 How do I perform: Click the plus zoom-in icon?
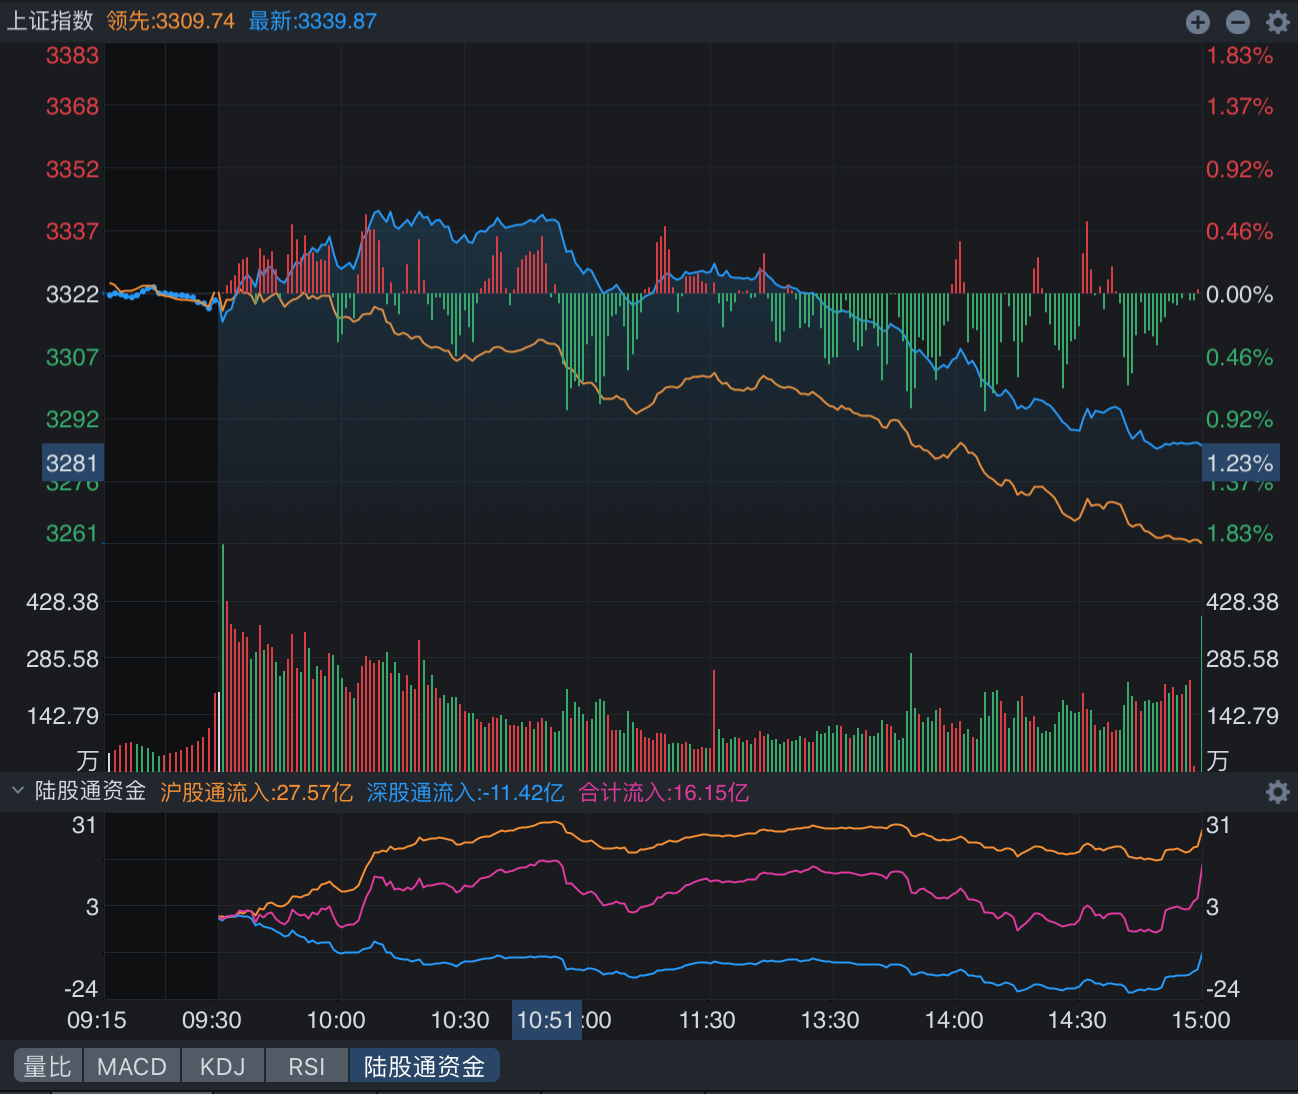point(1197,22)
